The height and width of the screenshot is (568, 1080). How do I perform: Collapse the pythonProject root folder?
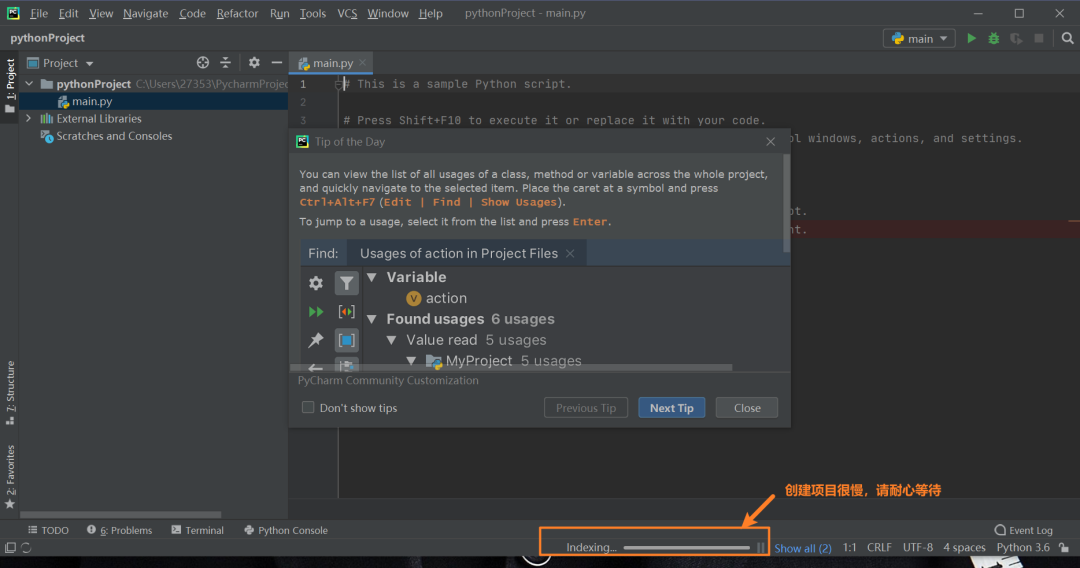29,84
